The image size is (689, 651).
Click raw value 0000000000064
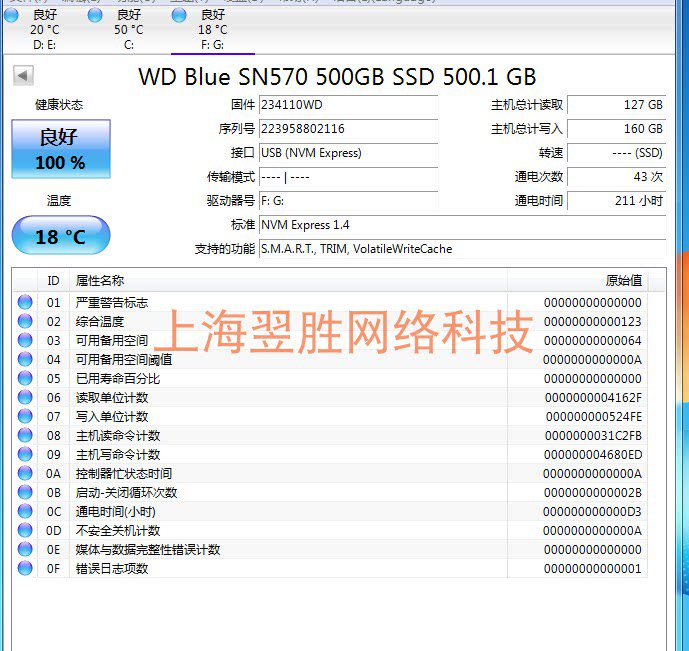click(593, 340)
